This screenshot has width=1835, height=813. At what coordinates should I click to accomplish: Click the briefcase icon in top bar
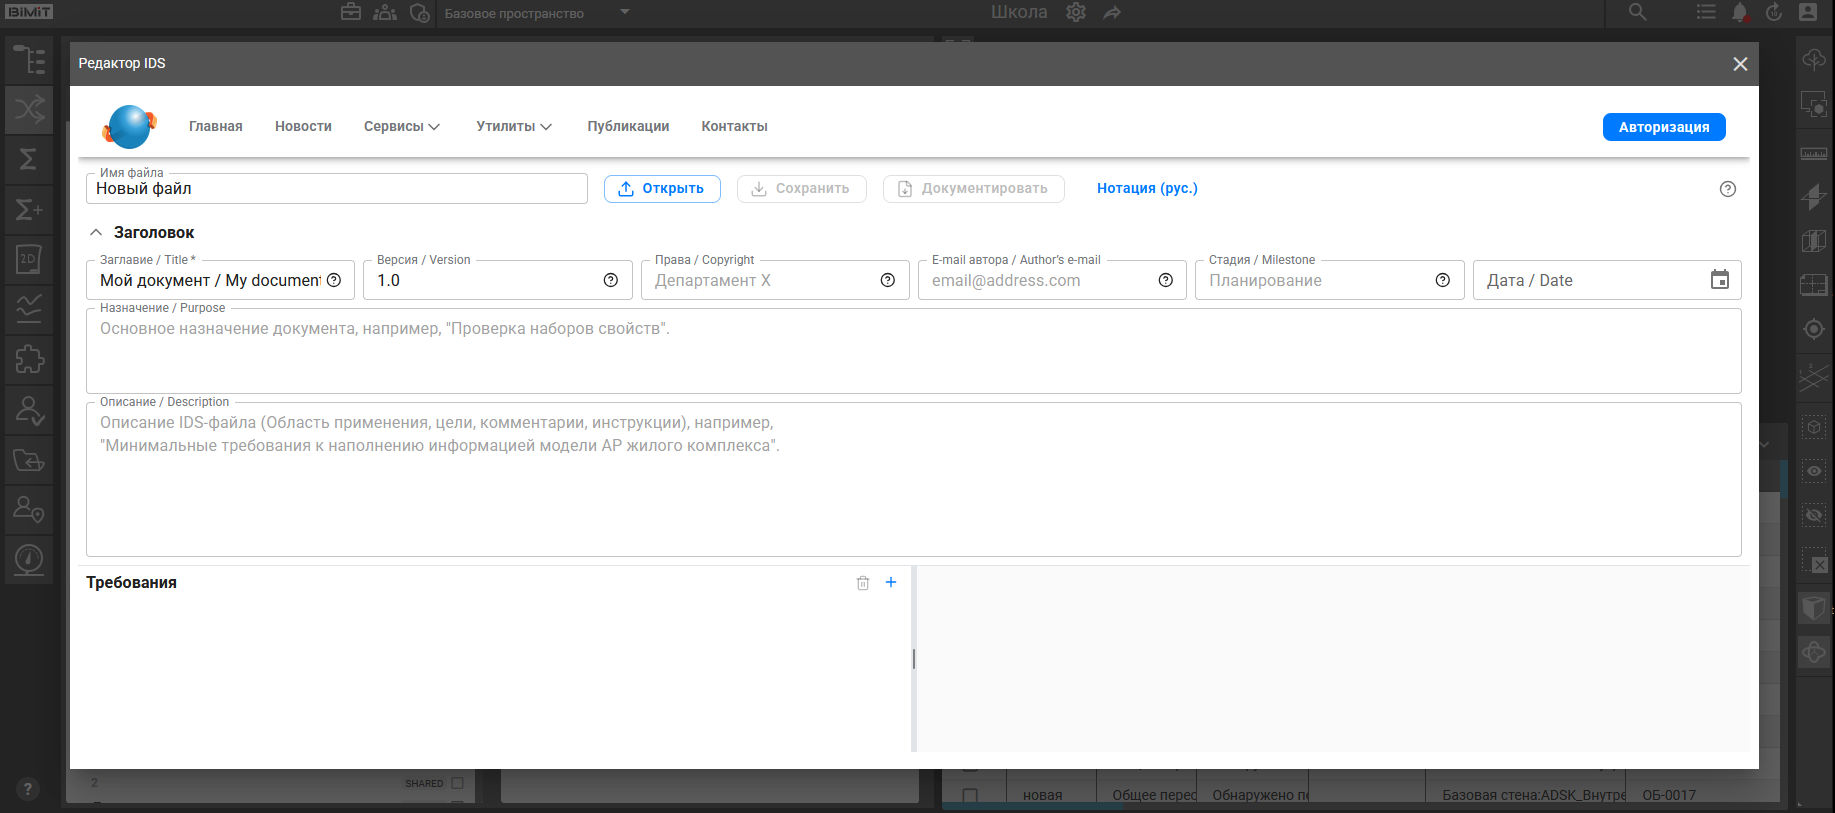tap(351, 12)
